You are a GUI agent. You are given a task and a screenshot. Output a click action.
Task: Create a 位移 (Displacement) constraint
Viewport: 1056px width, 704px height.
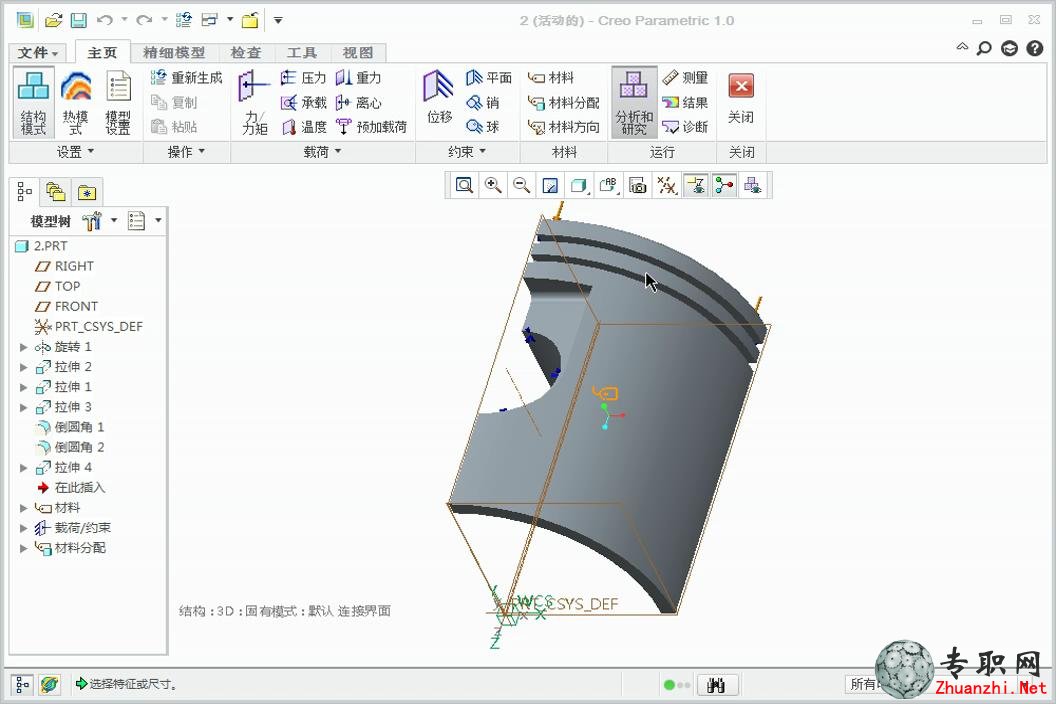click(x=439, y=98)
